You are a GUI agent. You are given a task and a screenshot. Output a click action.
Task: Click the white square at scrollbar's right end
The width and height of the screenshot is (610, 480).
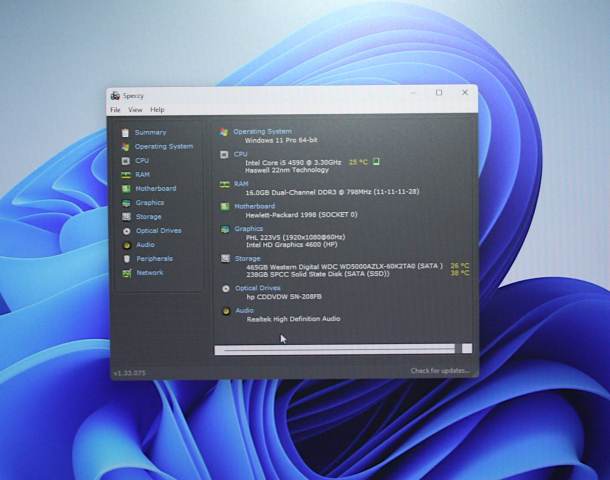(x=467, y=348)
